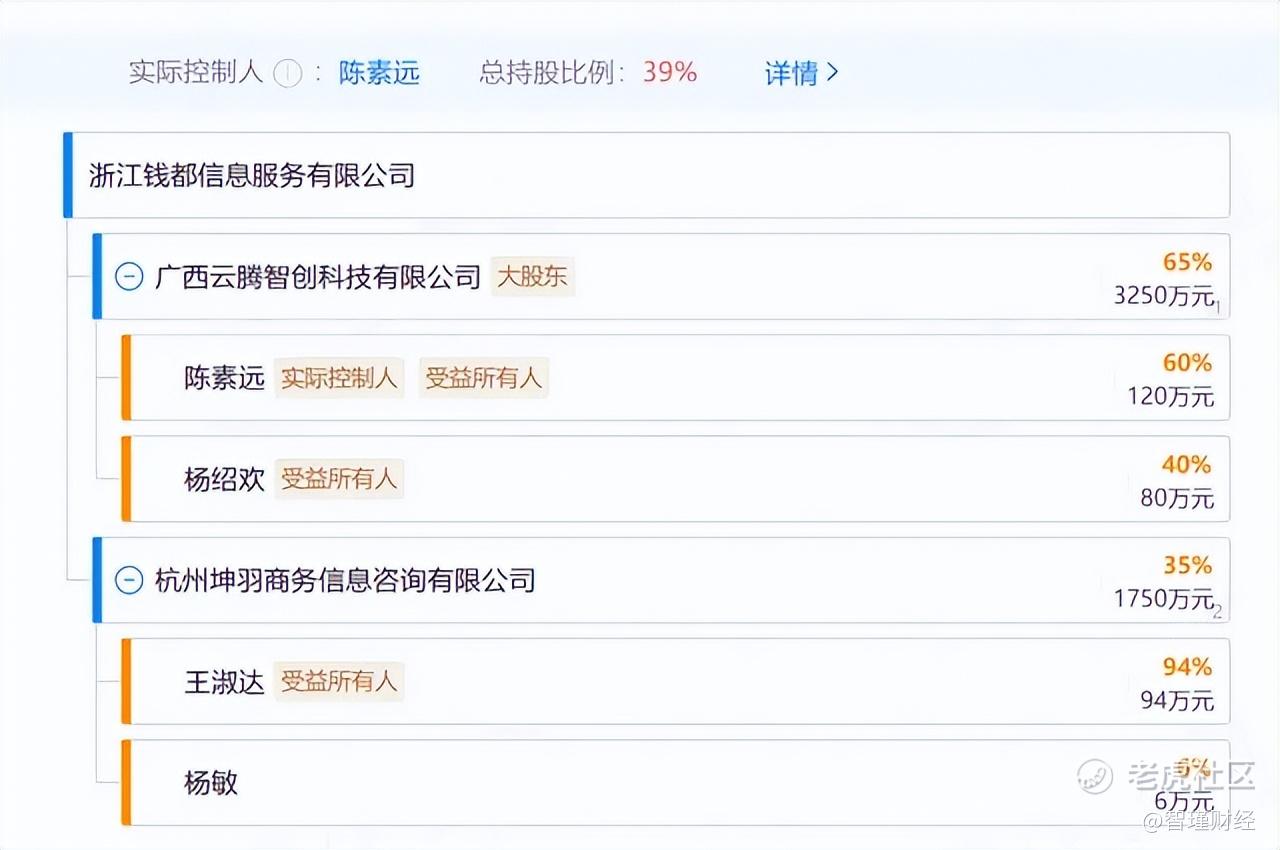1280x850 pixels.
Task: Click the info icon beside 实际控制人
Action: click(288, 73)
